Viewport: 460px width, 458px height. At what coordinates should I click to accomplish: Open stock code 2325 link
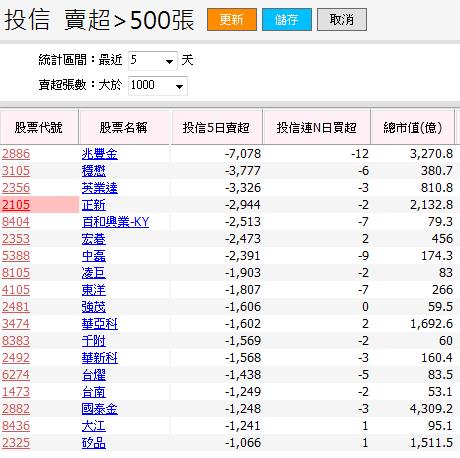point(16,443)
